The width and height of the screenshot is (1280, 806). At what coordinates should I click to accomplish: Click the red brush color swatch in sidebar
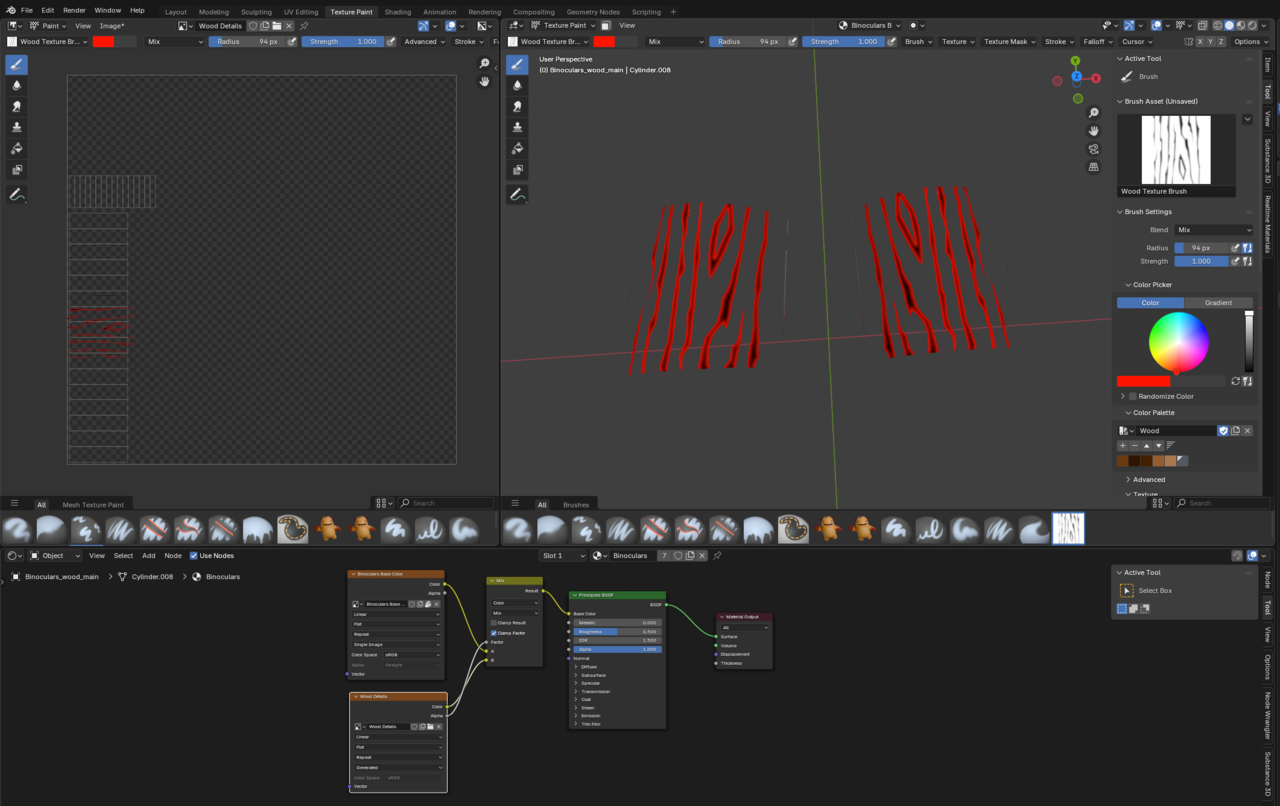[1143, 381]
